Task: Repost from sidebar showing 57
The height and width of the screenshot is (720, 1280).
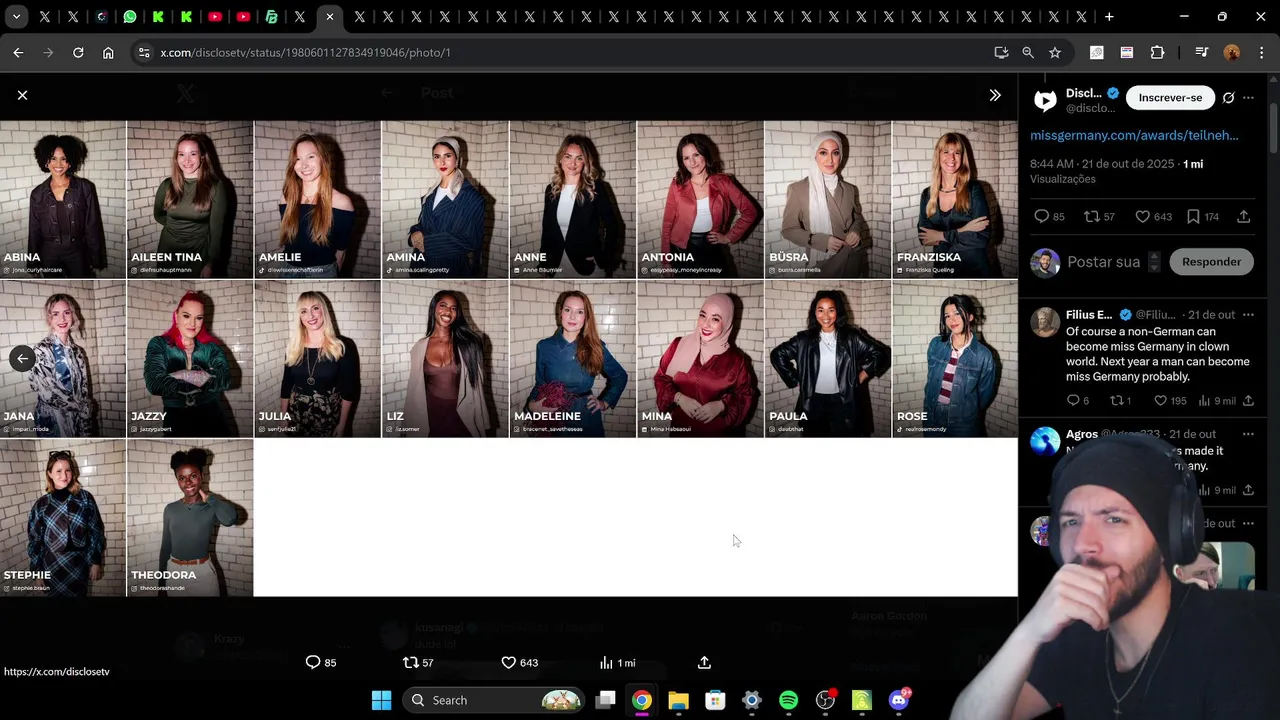Action: tap(1092, 216)
